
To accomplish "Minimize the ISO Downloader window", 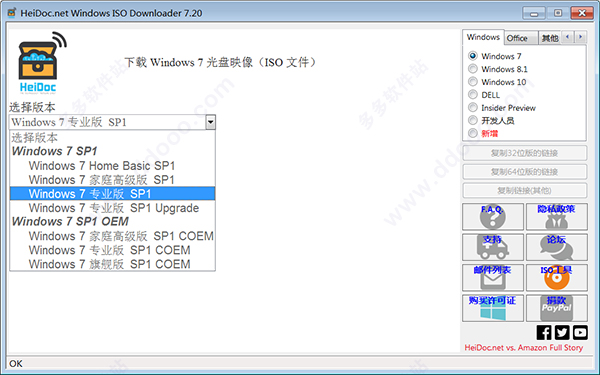I will 534,13.
